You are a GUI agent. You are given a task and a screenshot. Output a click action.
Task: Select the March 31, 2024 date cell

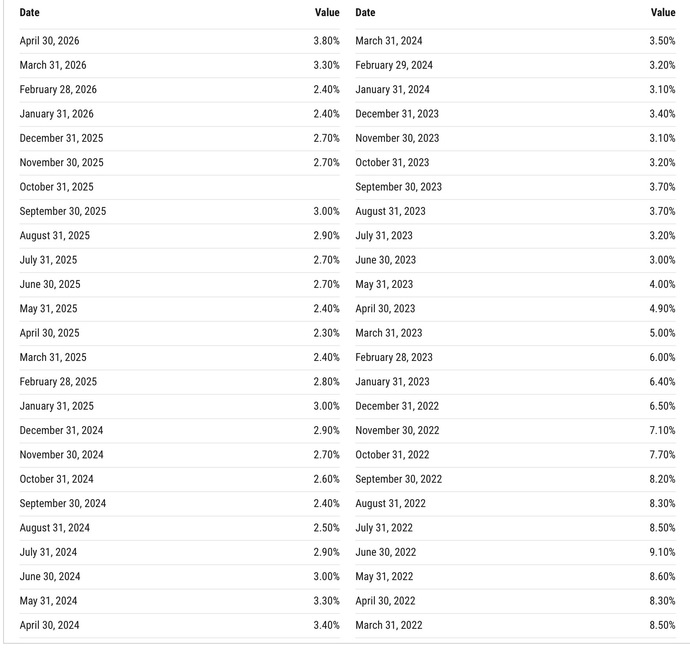point(389,41)
